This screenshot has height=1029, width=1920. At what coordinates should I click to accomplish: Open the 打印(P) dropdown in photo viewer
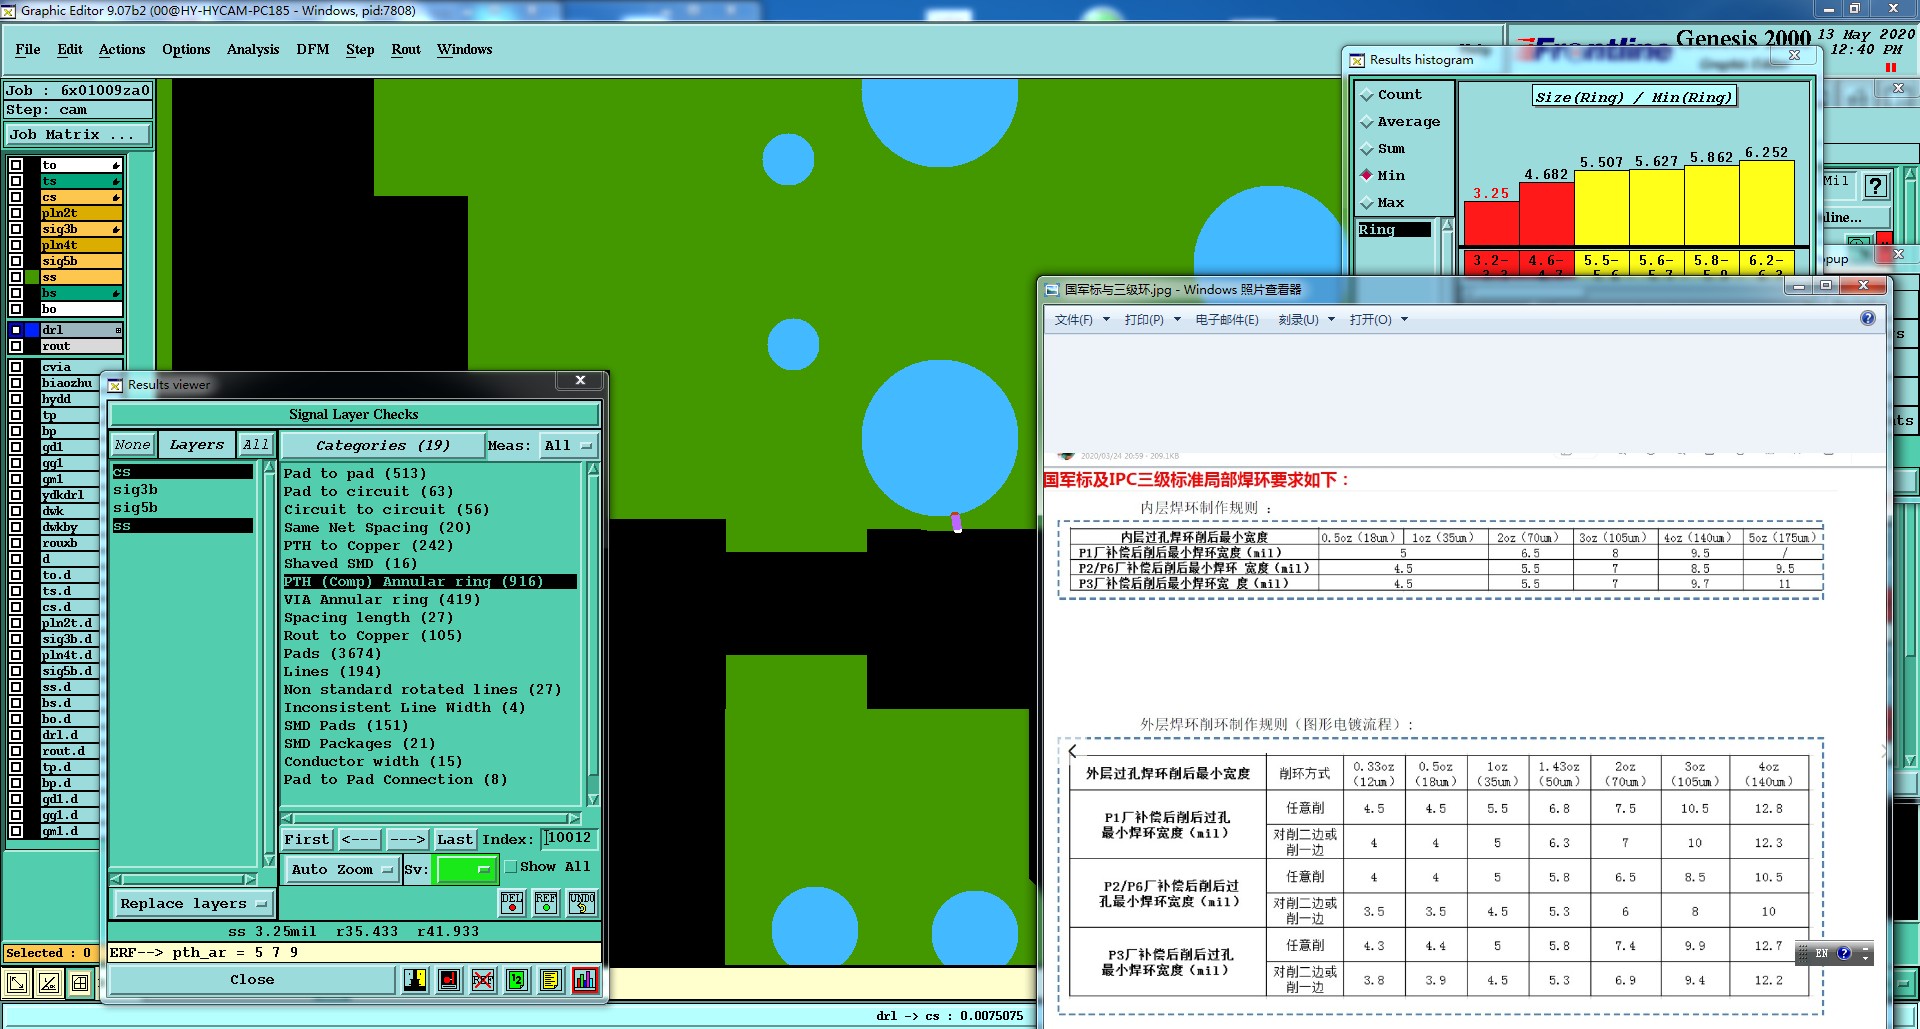tap(1153, 320)
